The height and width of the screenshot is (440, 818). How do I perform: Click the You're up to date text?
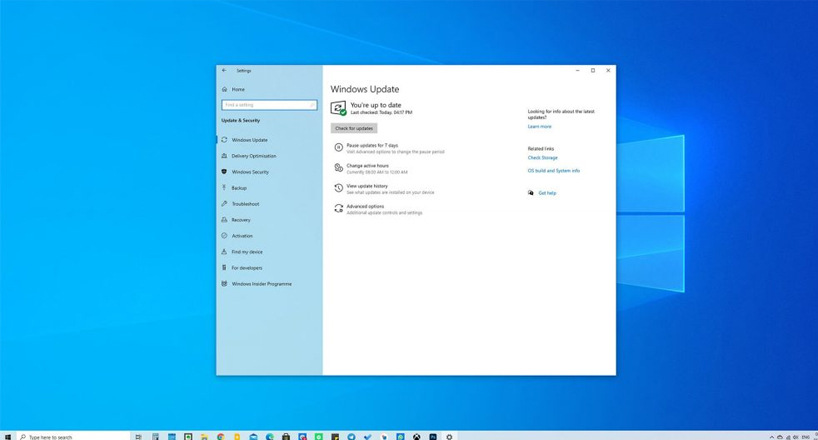coord(376,105)
